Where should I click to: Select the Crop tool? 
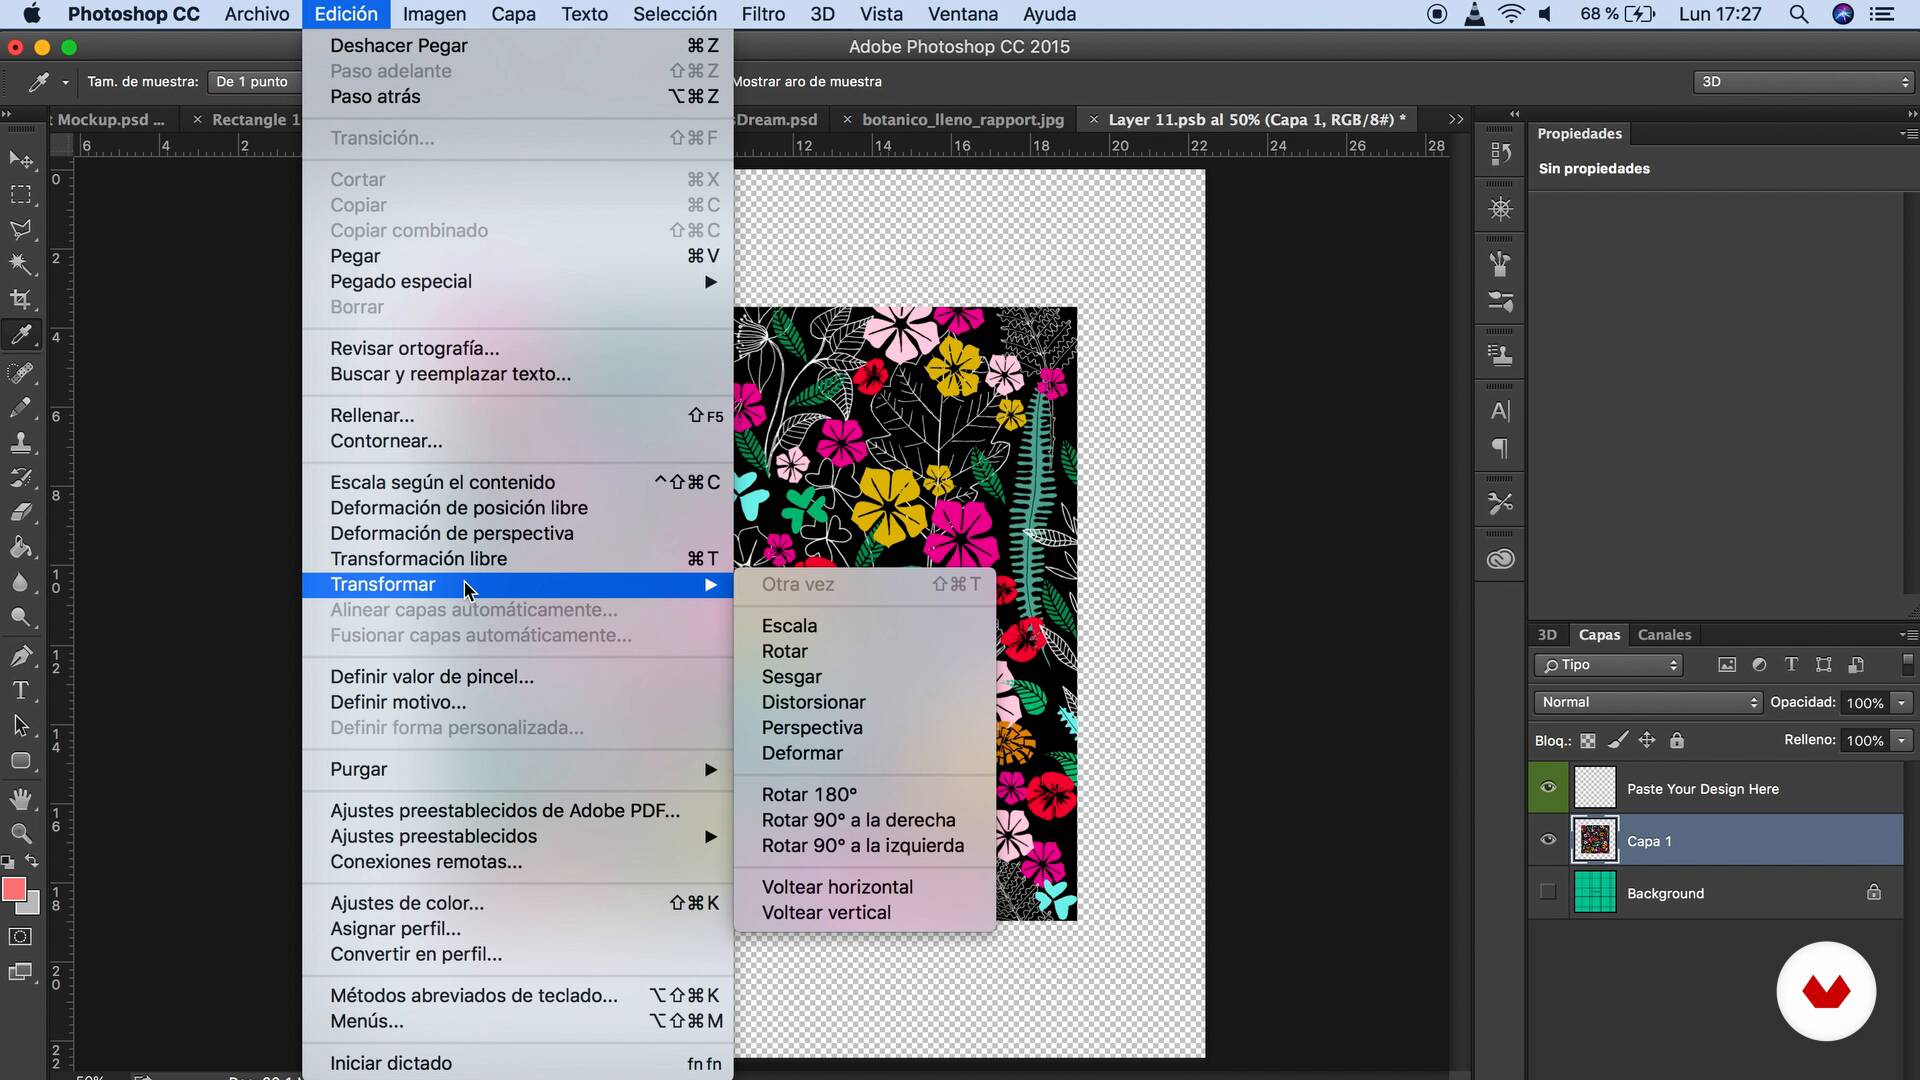point(21,299)
